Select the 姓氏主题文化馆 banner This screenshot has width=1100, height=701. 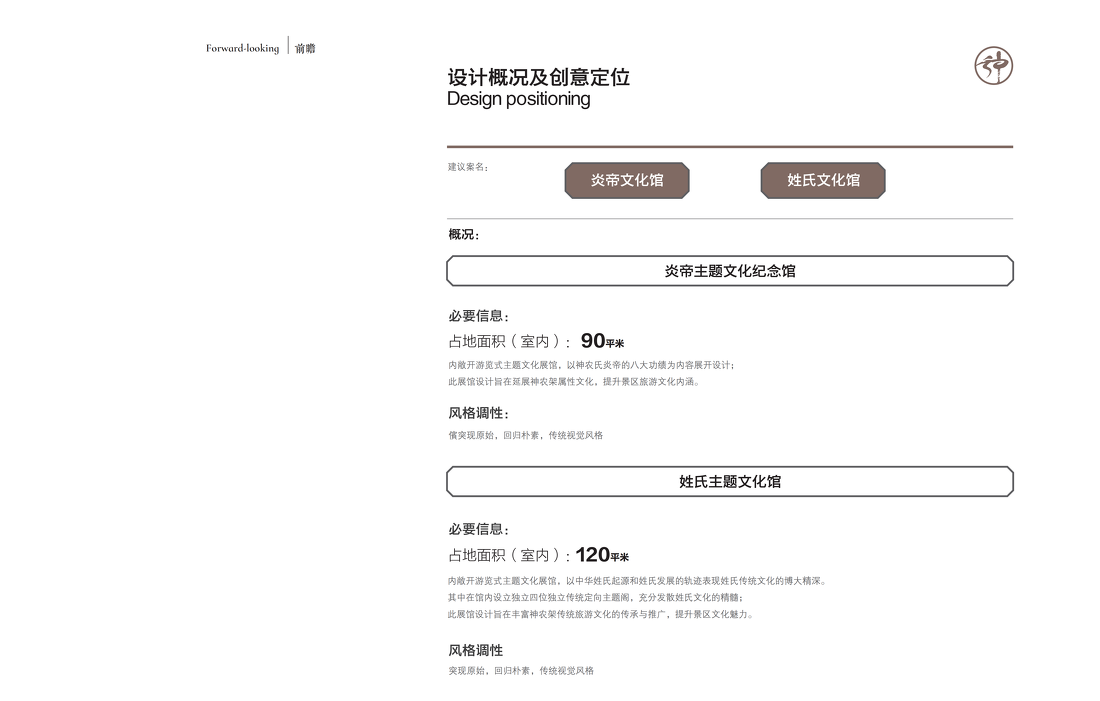pyautogui.click(x=730, y=482)
